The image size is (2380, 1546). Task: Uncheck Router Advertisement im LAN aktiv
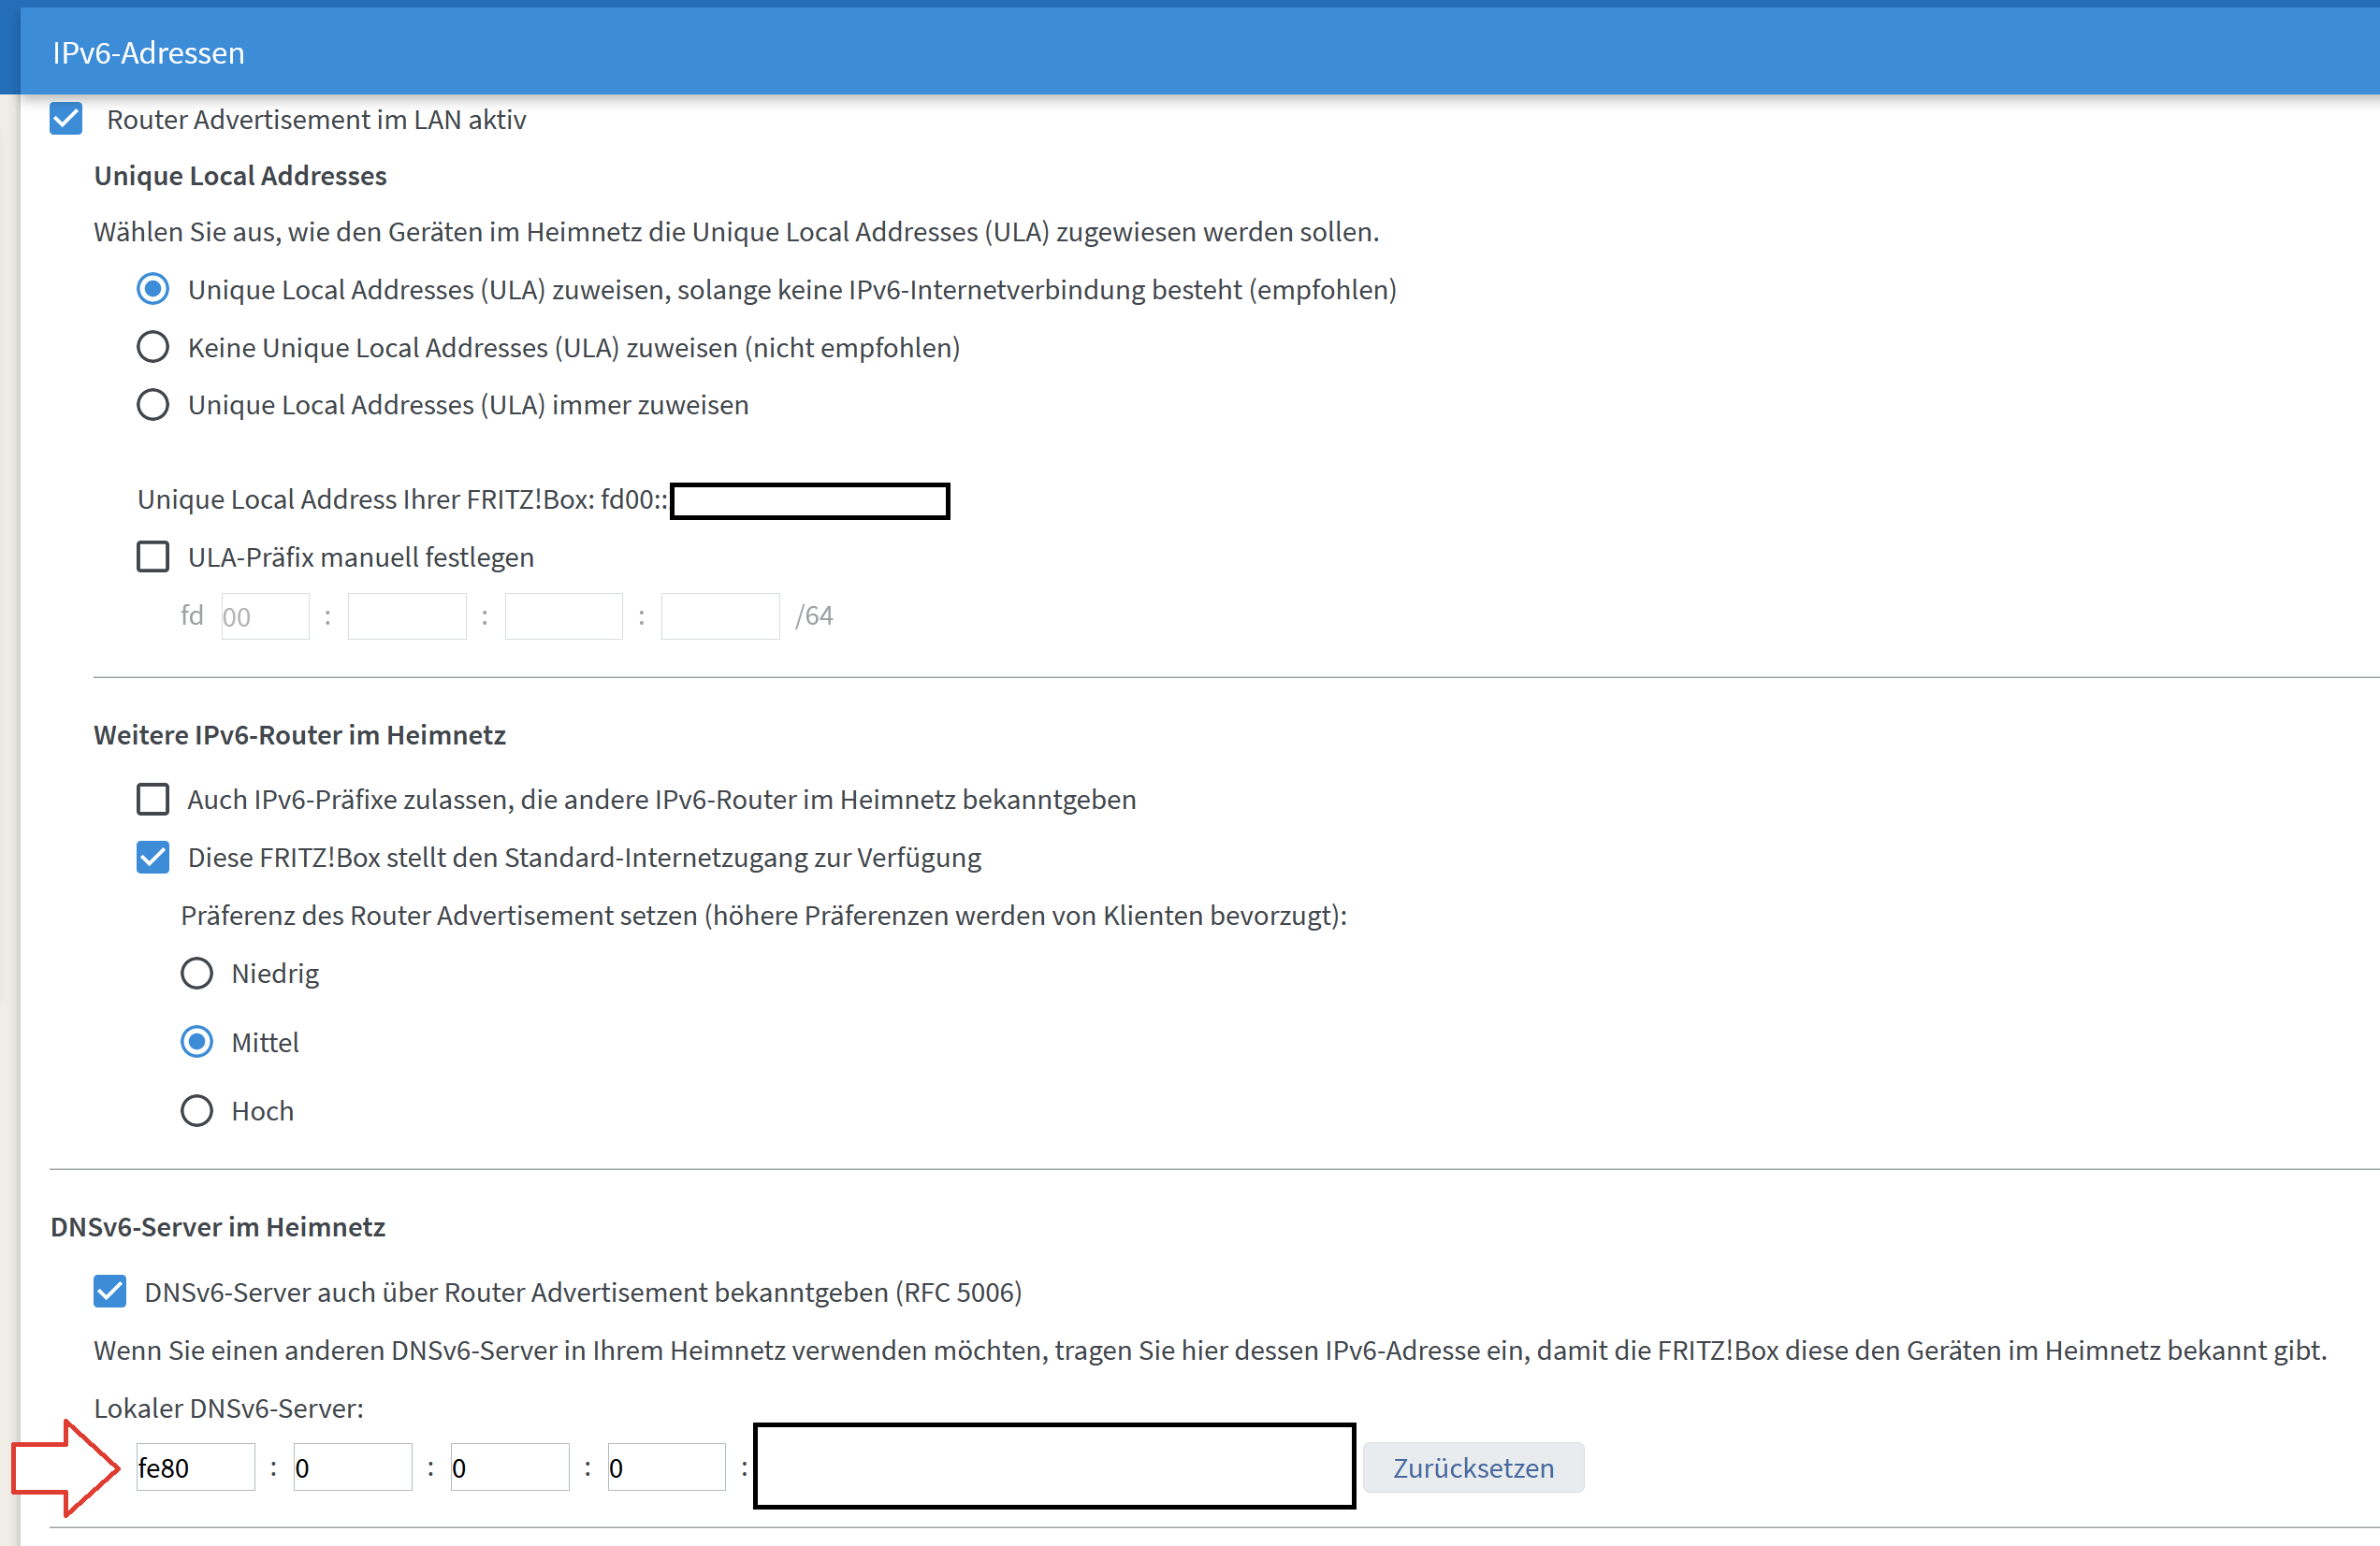(66, 119)
